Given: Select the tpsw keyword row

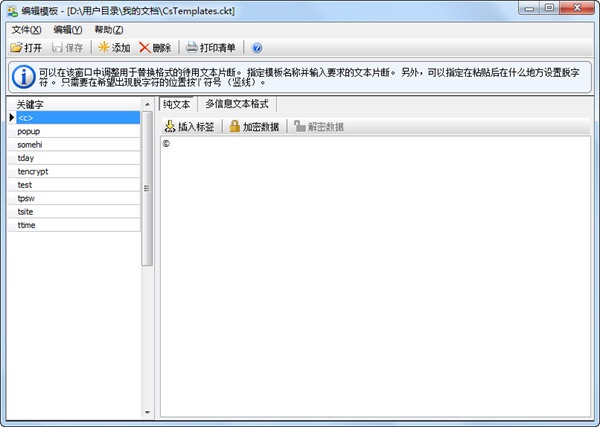Looking at the screenshot, I should 78,198.
